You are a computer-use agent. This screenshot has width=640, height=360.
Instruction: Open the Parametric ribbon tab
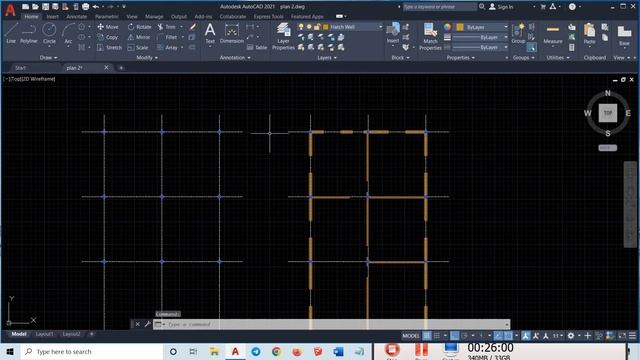(x=107, y=17)
